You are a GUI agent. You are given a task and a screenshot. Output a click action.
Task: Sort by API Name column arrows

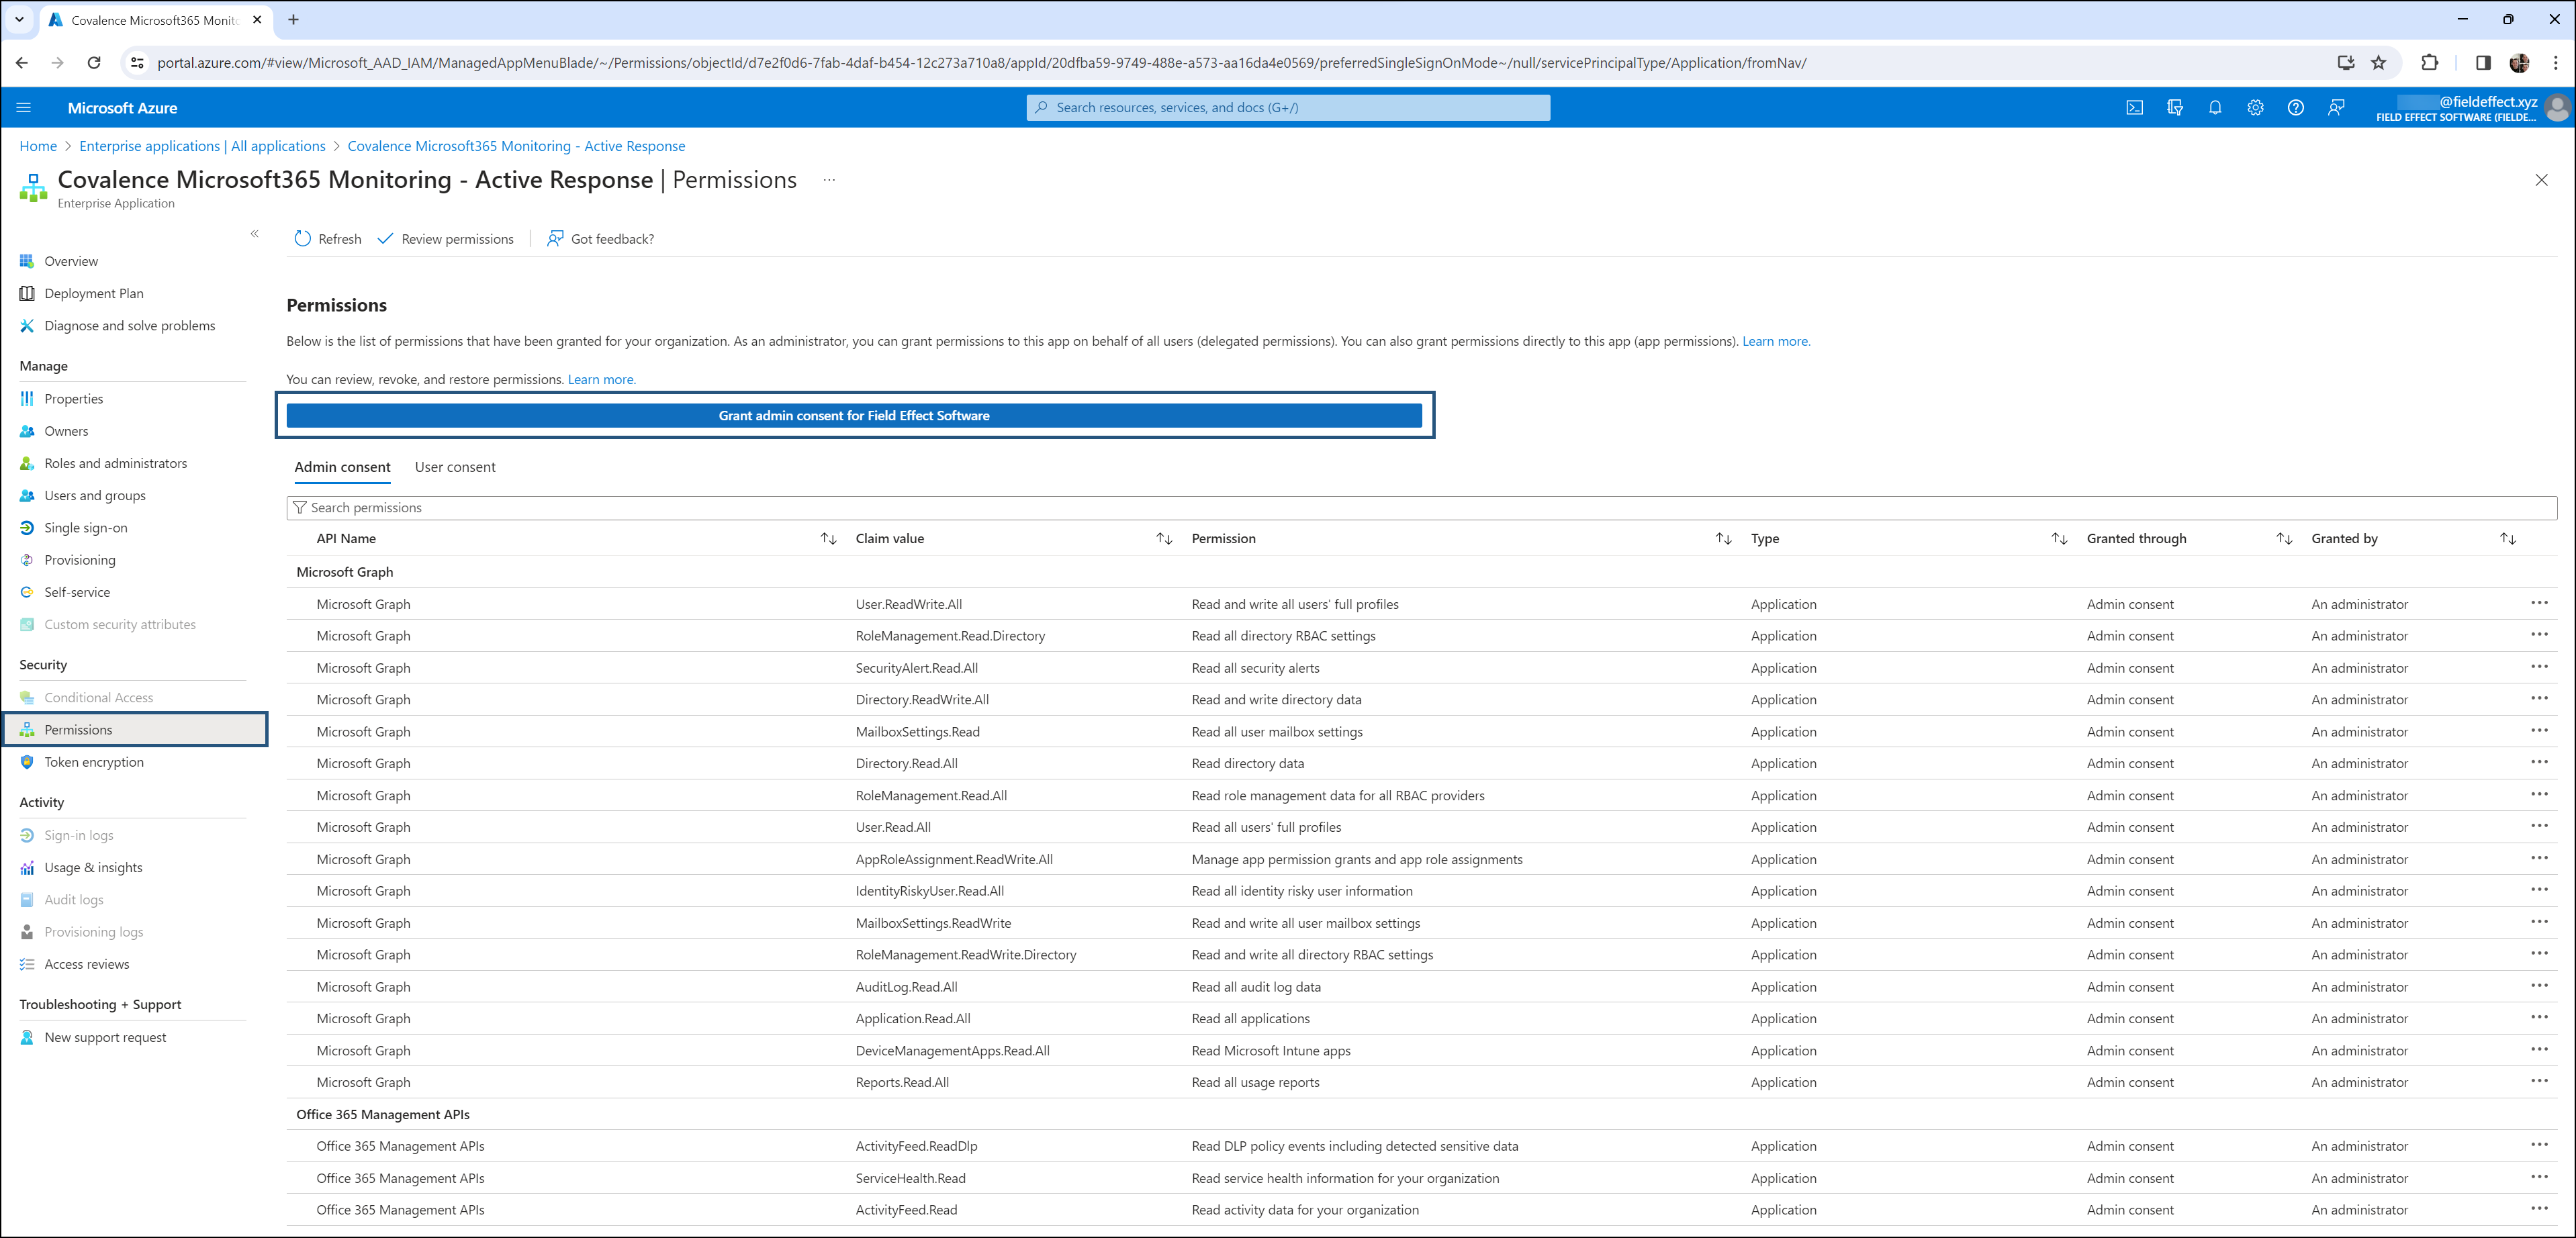[x=828, y=539]
